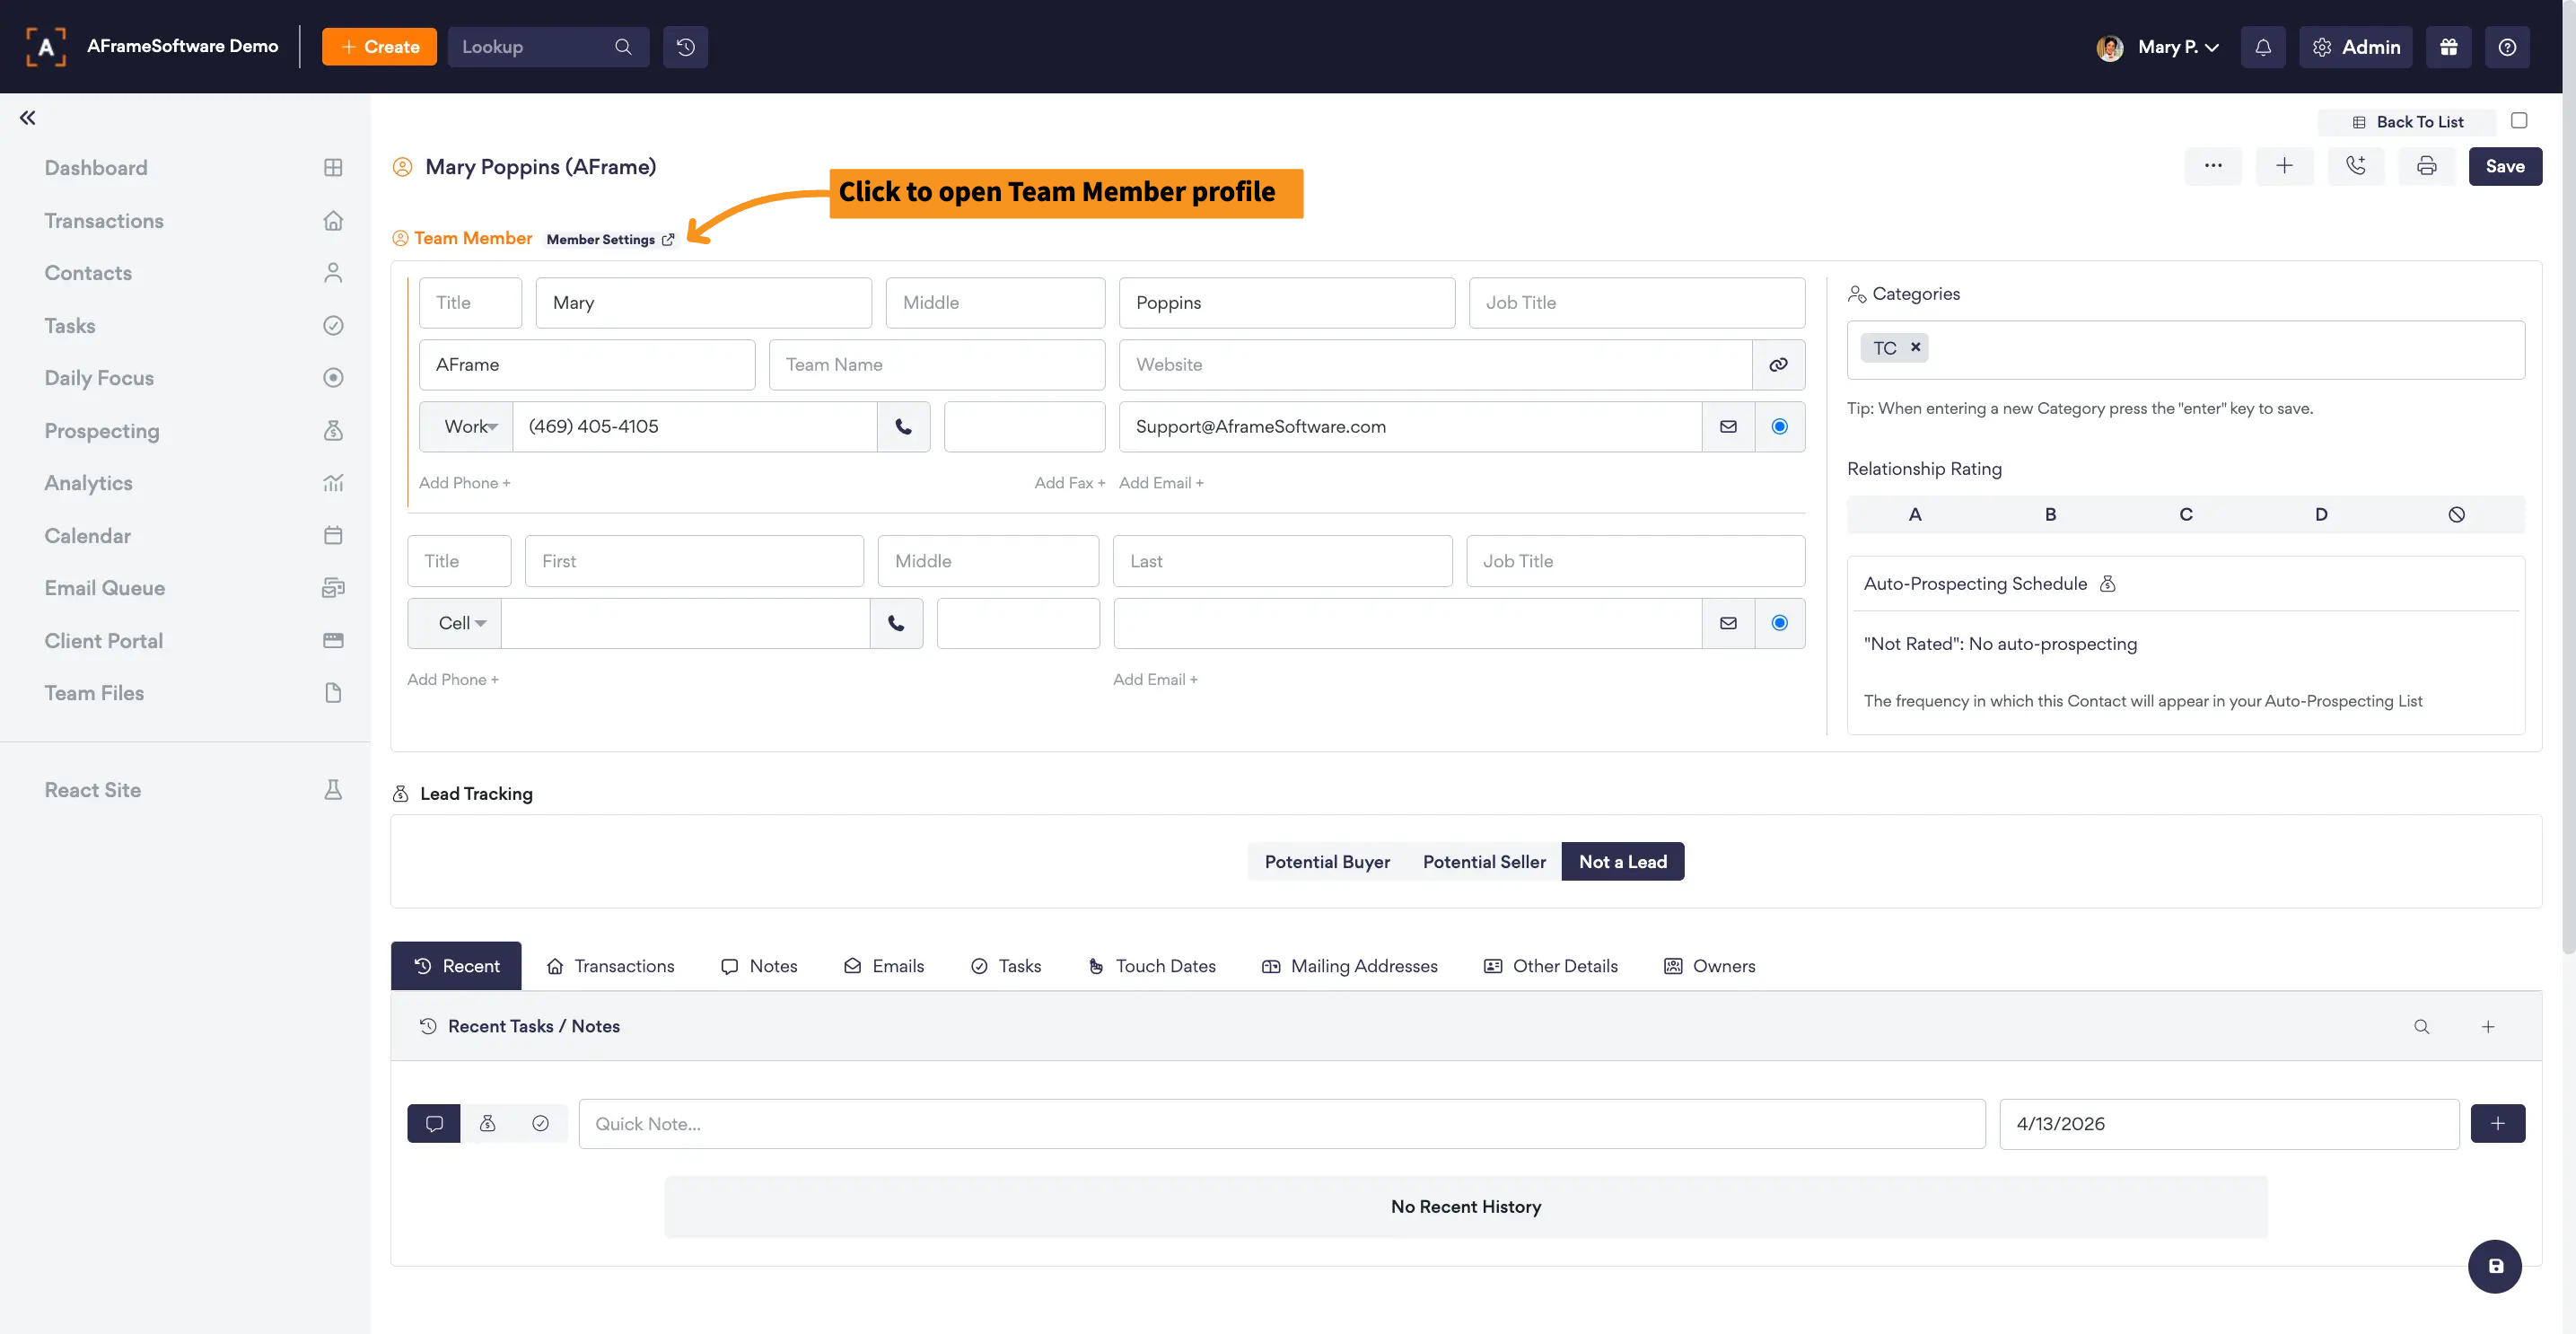Viewport: 2576px width, 1334px height.
Task: Collapse the sidebar with double chevron
Action: 28,118
